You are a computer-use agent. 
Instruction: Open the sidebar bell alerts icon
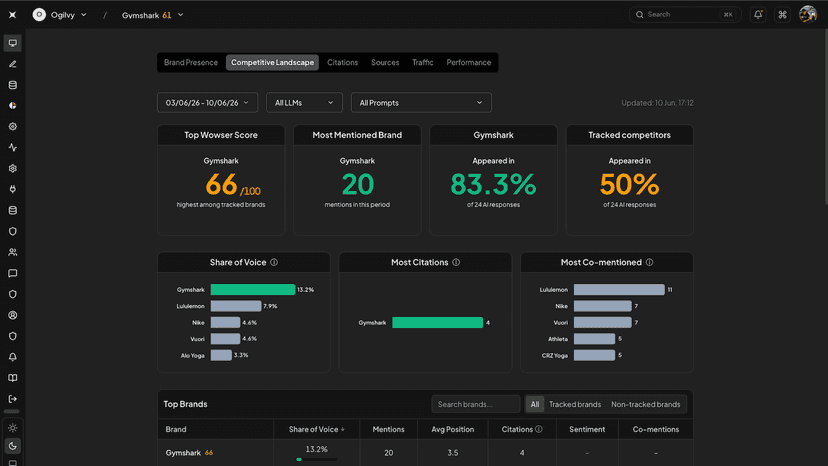pos(13,357)
